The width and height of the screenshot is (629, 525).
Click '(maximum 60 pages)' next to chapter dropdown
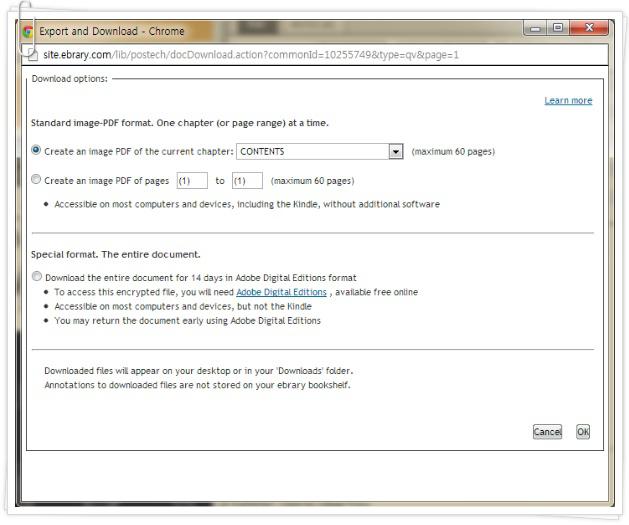[453, 152]
